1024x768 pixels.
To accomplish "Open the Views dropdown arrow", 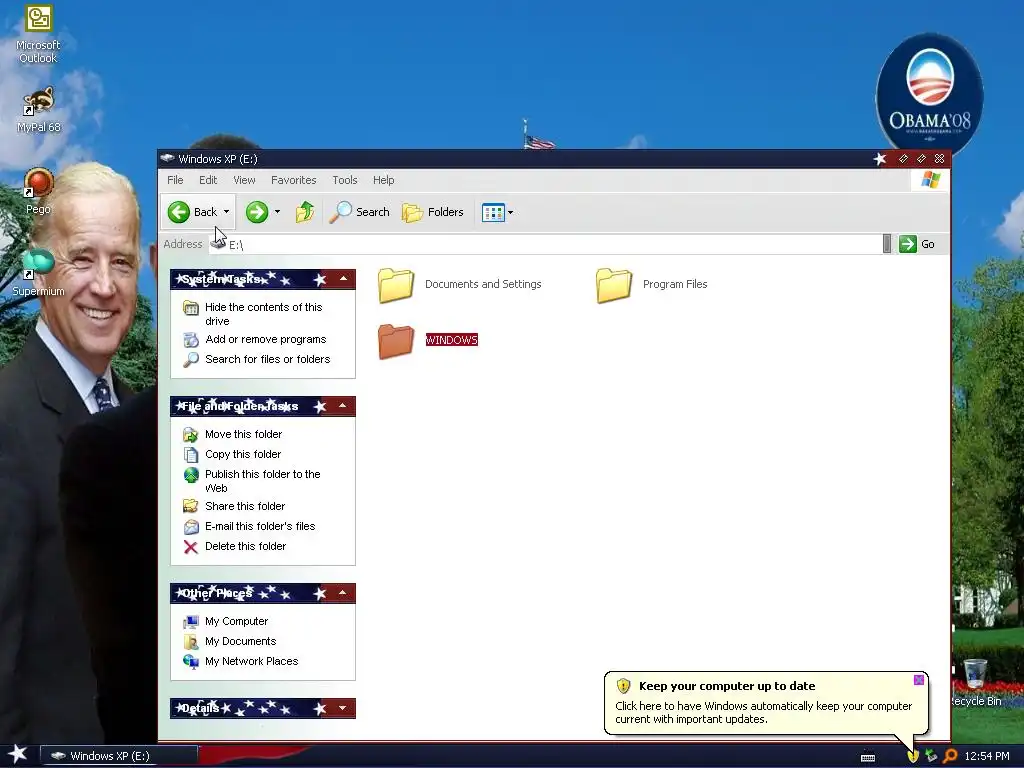I will [511, 212].
